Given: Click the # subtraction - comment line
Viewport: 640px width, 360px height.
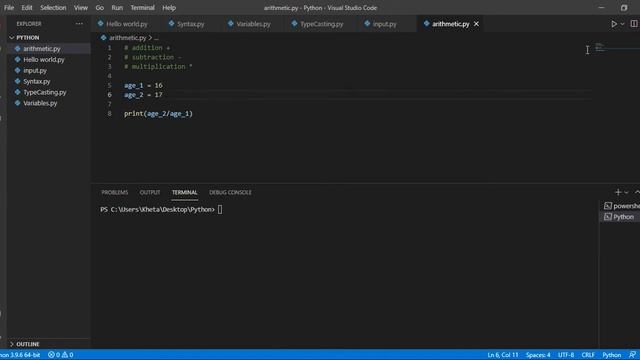Looking at the screenshot, I should click(153, 57).
